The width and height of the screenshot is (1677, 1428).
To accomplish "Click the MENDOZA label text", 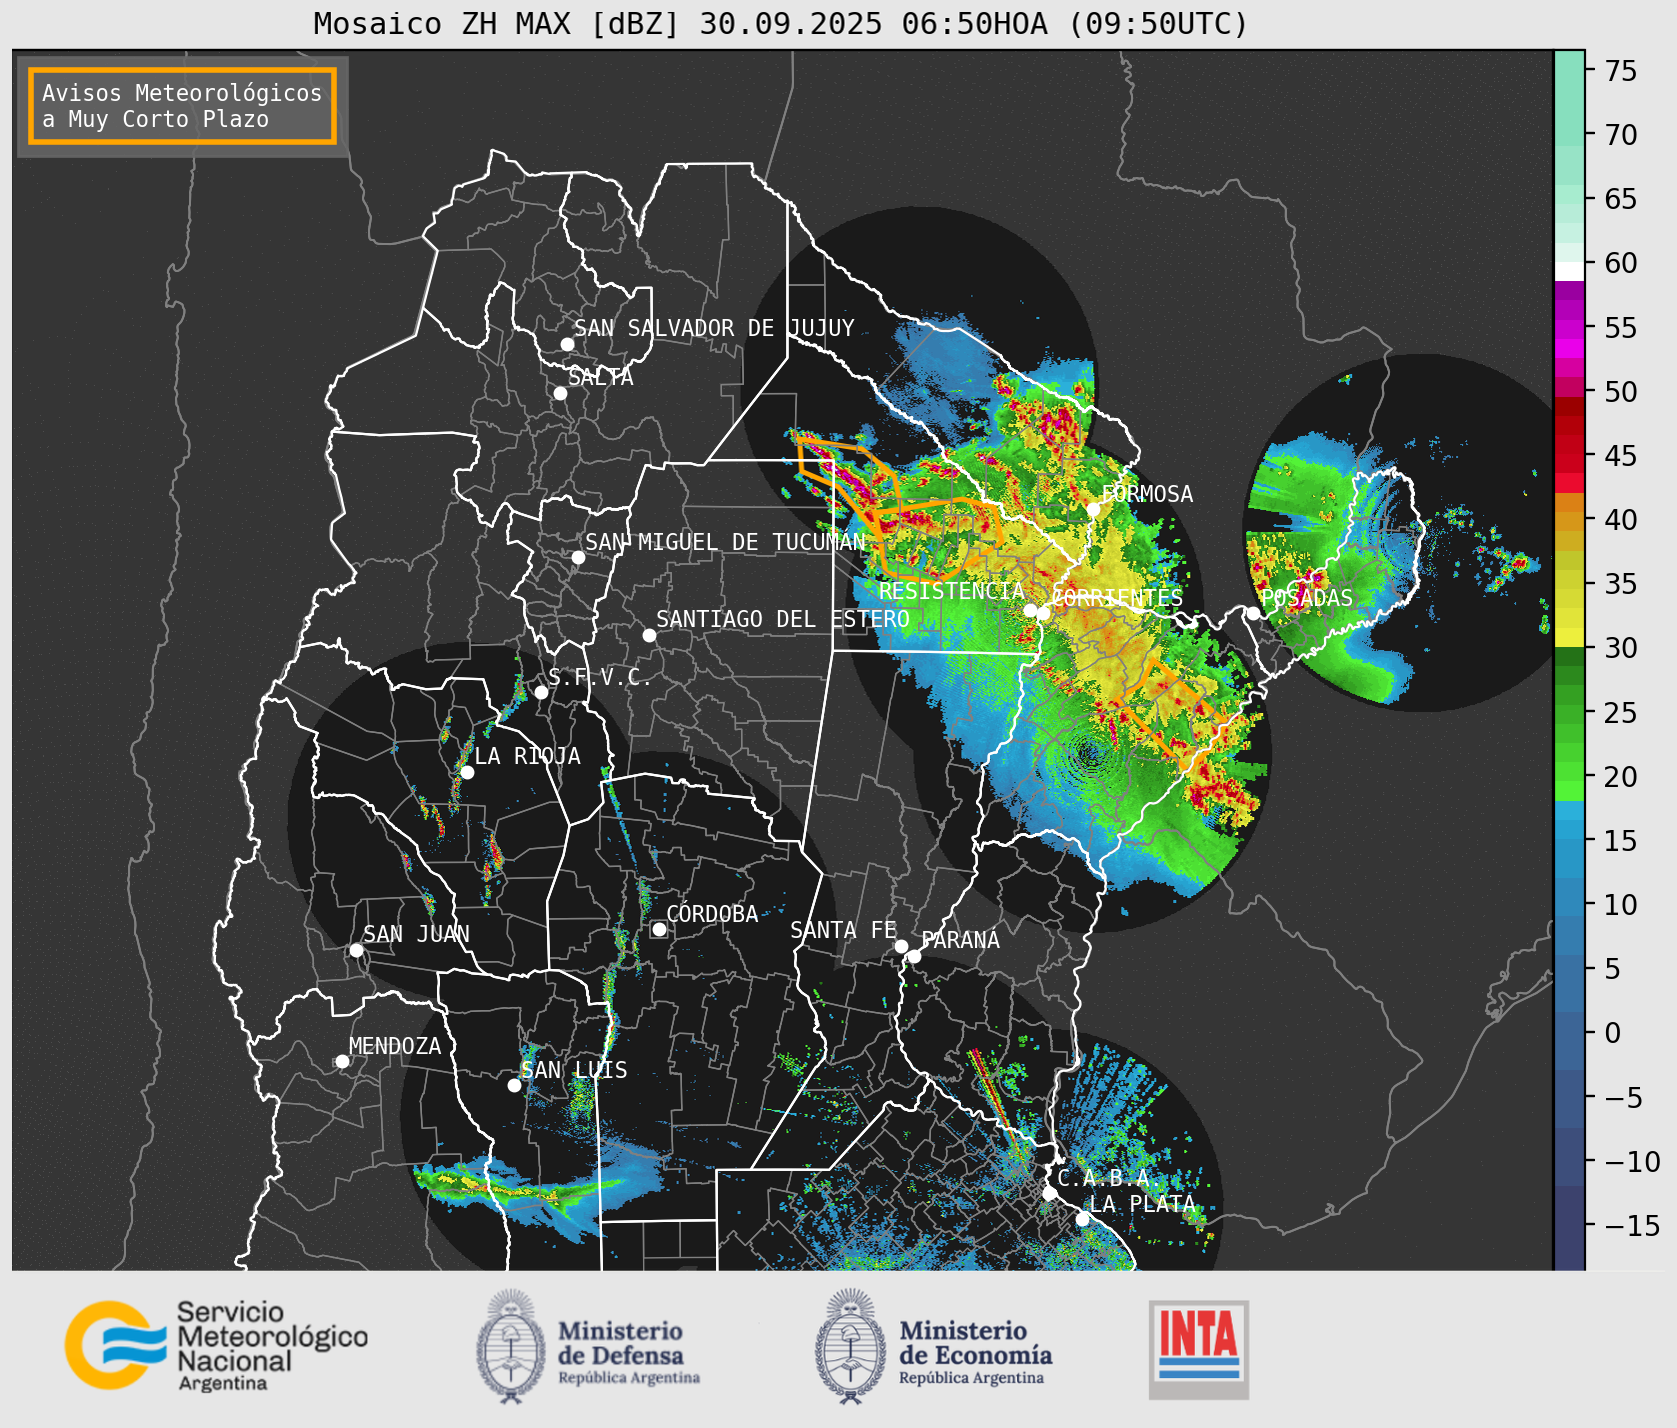I will [395, 1046].
